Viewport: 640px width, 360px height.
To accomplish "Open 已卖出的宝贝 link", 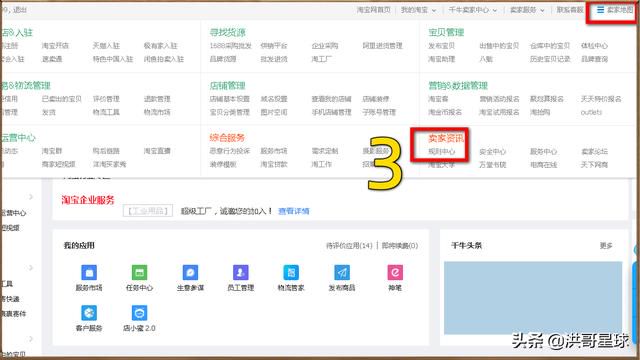I will point(62,99).
